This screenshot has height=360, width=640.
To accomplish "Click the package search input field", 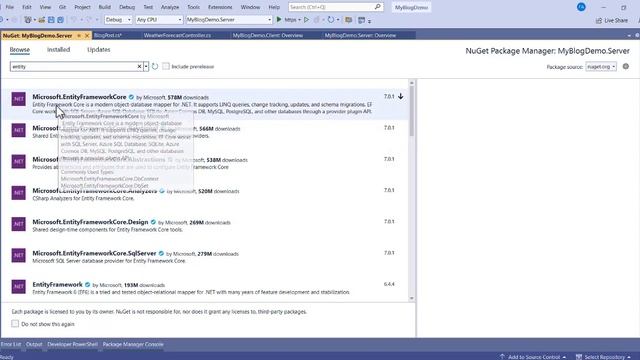I will coord(74,67).
